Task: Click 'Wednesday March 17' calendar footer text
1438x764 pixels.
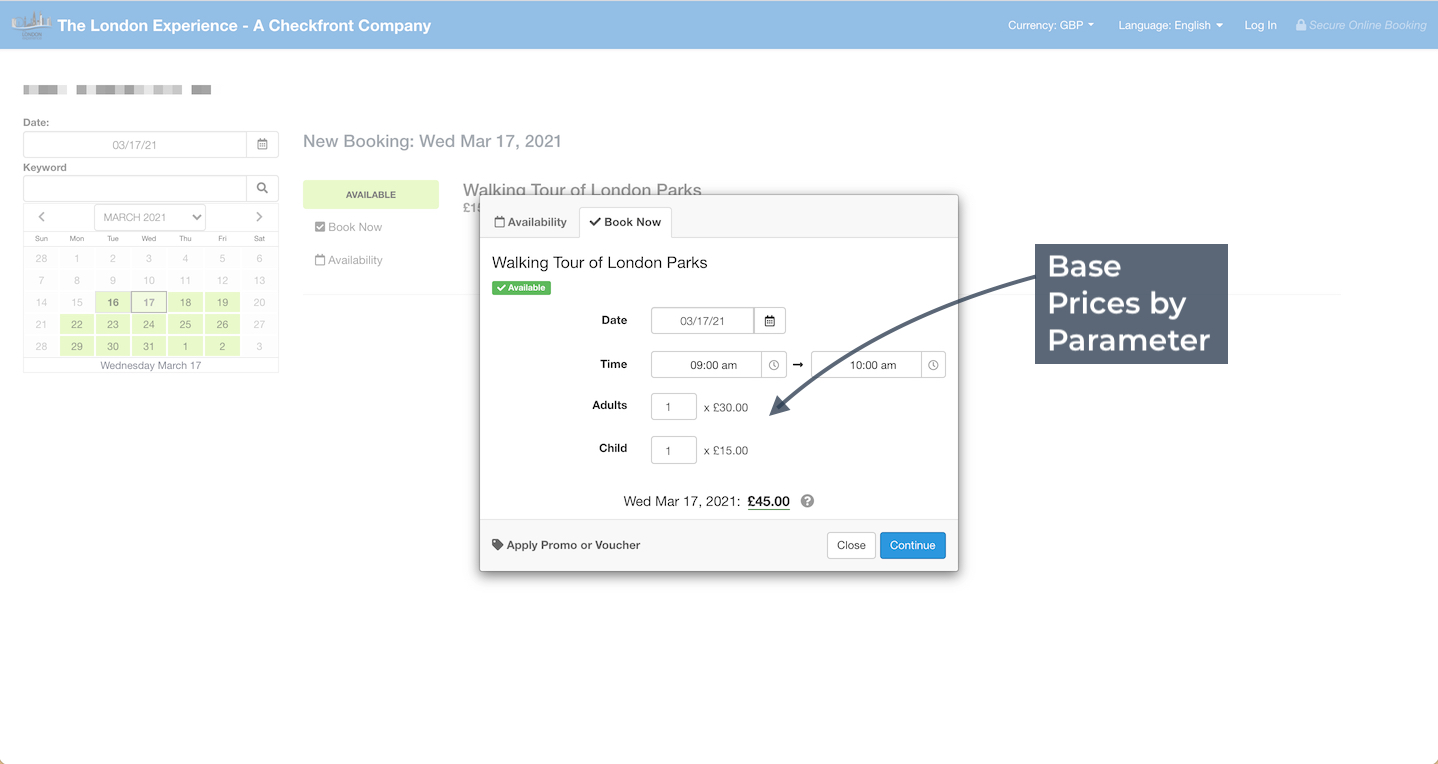Action: 151,365
